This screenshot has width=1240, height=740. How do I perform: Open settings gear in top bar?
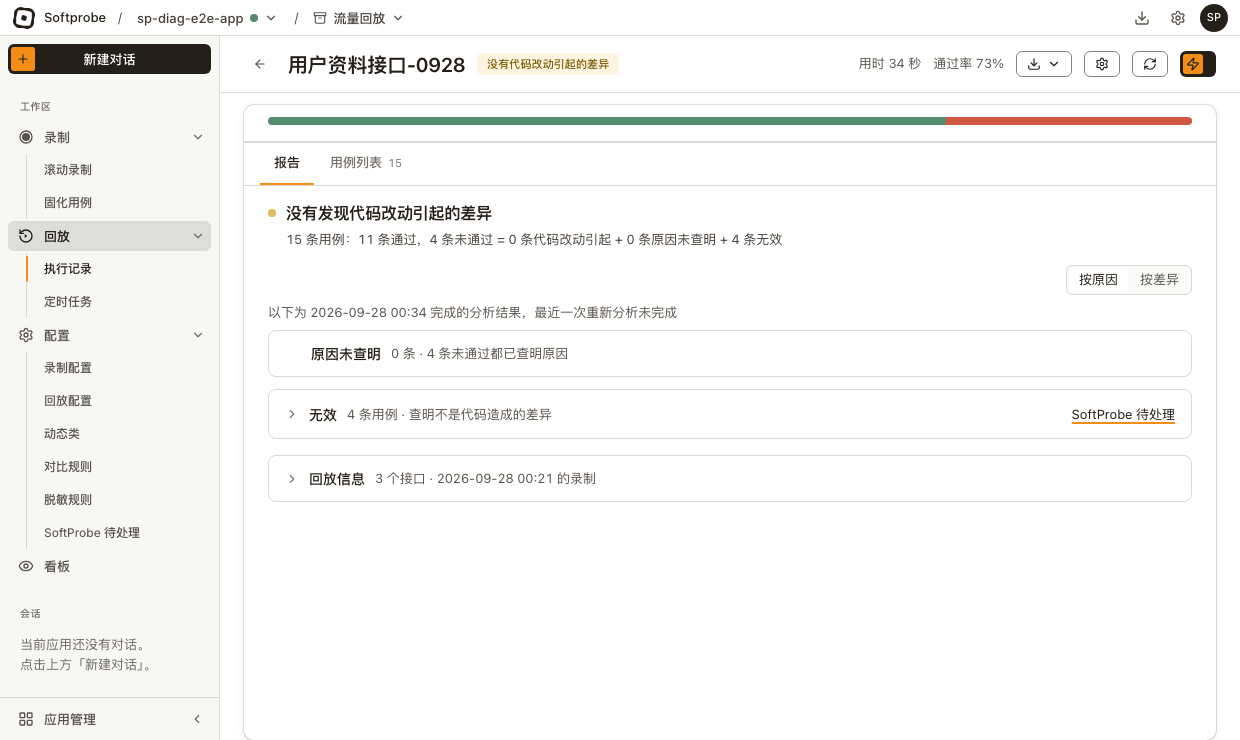point(1178,18)
